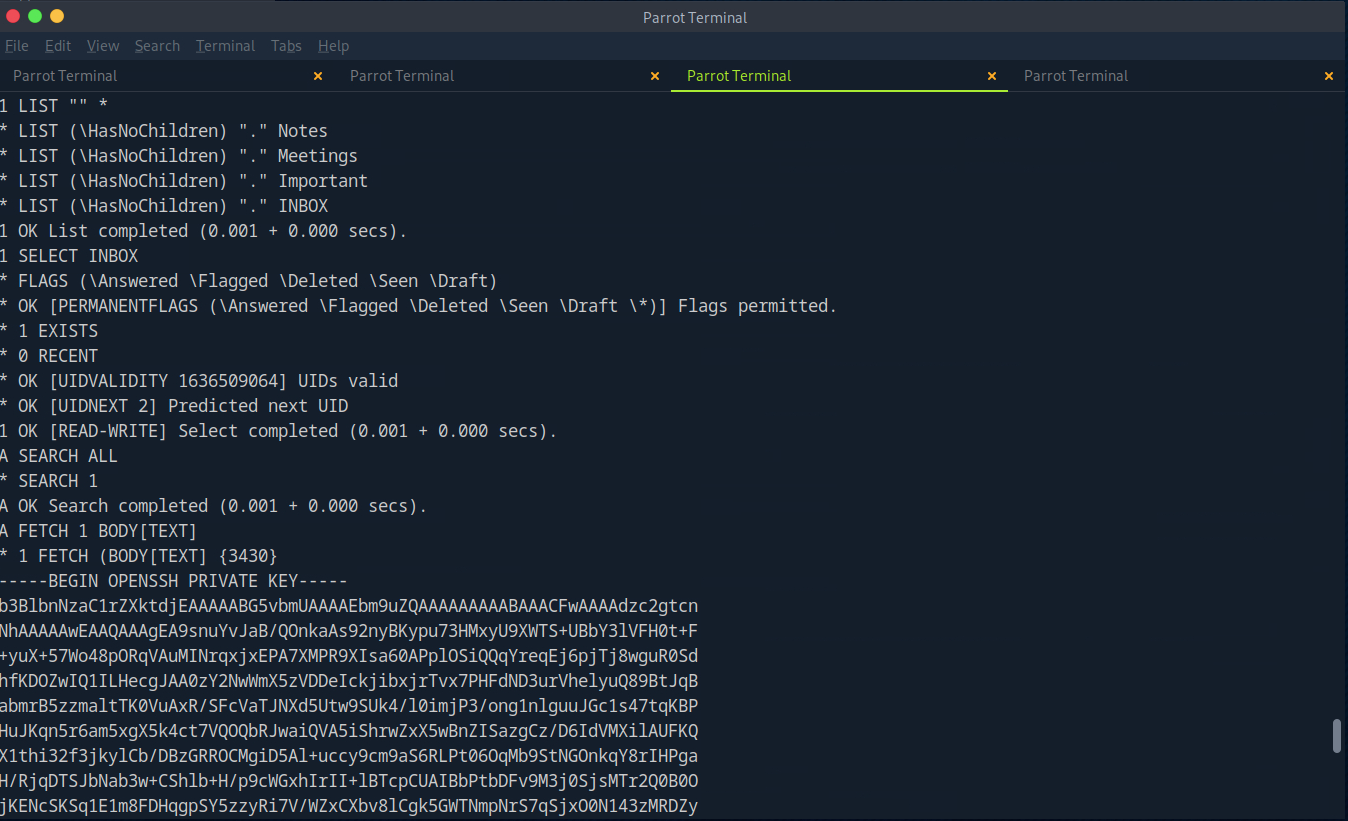Click the green window button

coord(35,16)
